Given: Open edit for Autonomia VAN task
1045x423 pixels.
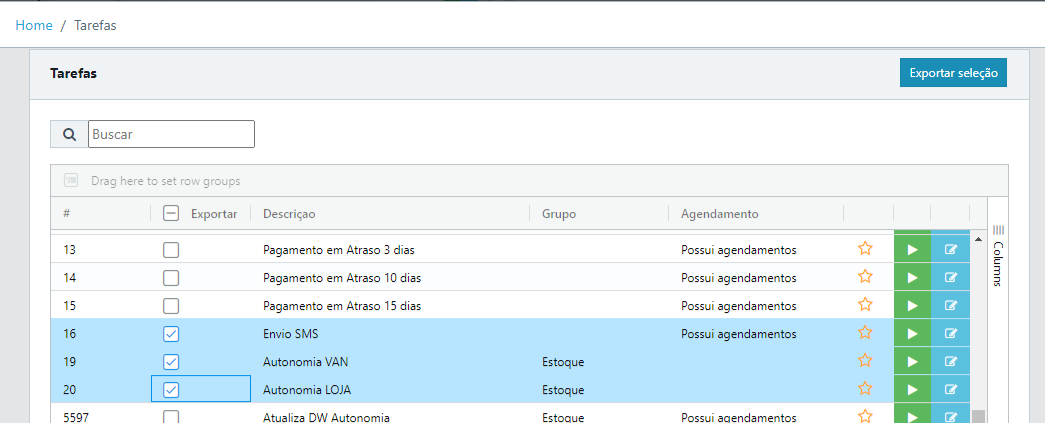Looking at the screenshot, I should pyautogui.click(x=950, y=362).
